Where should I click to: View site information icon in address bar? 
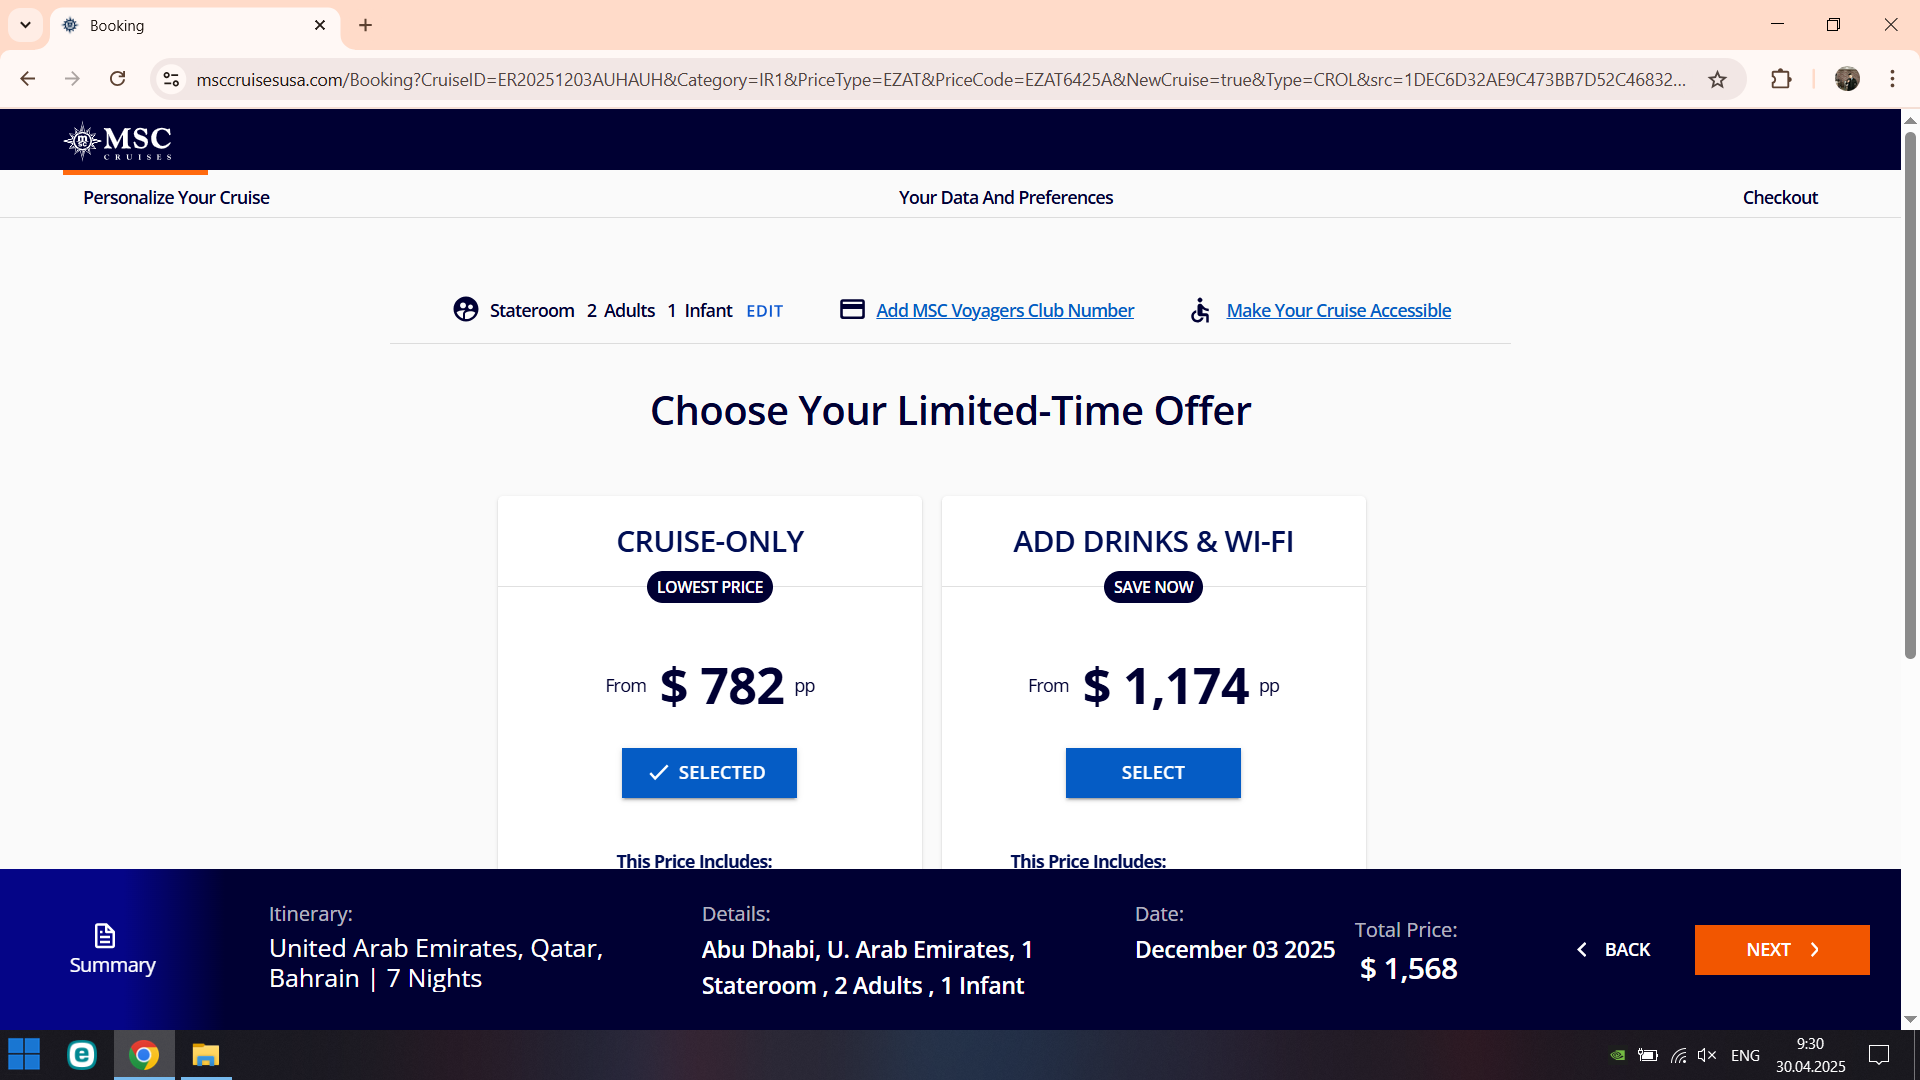[x=171, y=79]
